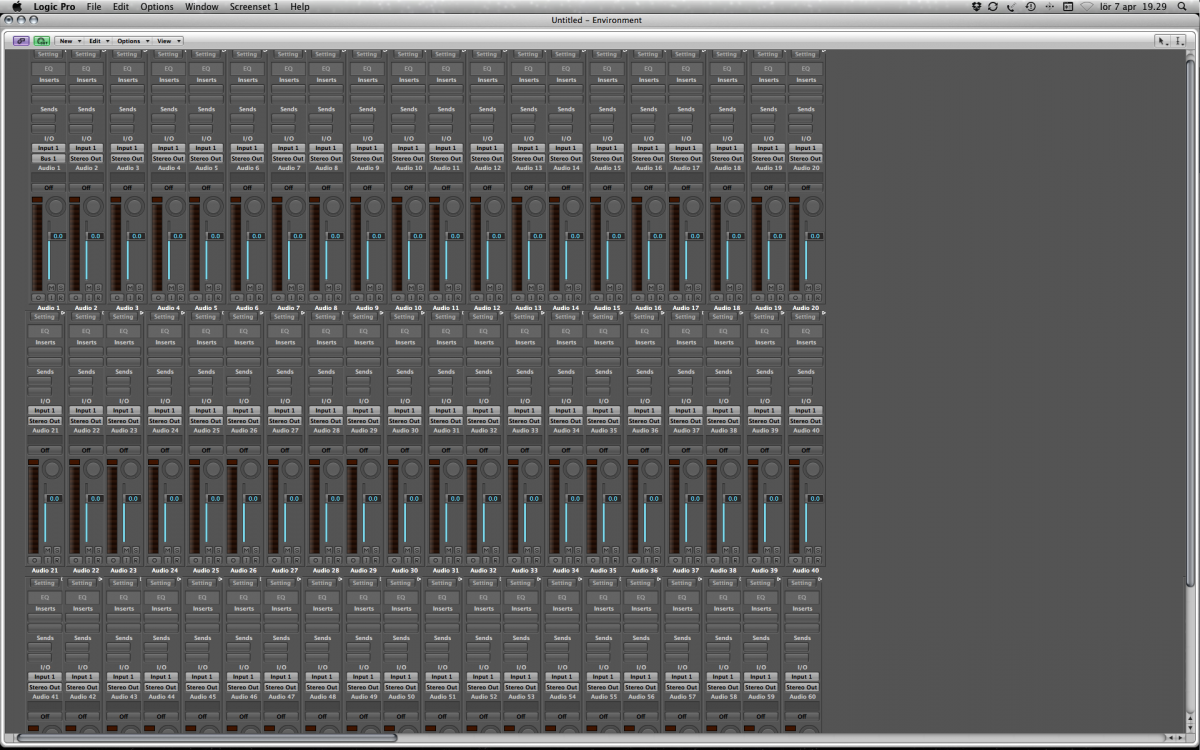Click the 0.0 level value on Audio 15
Screen dimensions: 1200x750
click(x=615, y=236)
